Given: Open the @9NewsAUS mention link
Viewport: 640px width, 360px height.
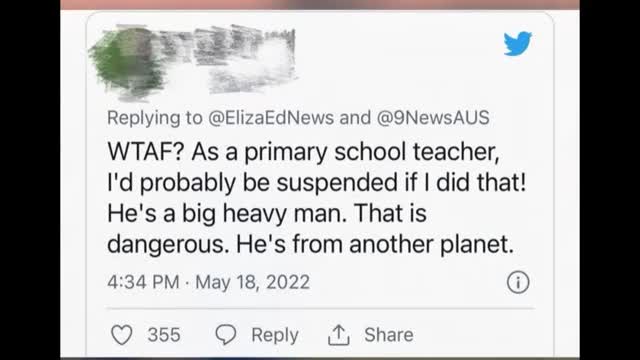Looking at the screenshot, I should [433, 118].
